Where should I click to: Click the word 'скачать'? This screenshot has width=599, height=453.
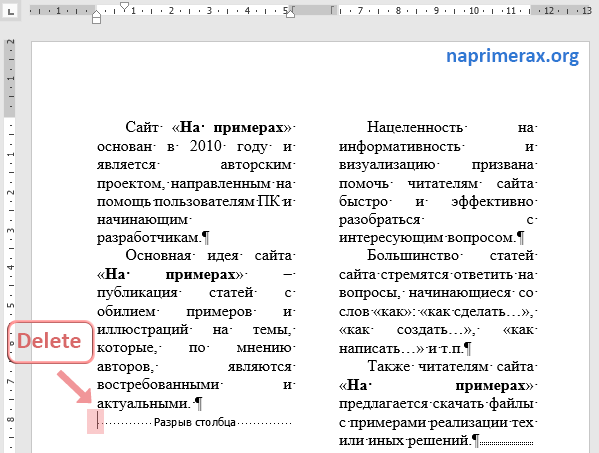460,404
